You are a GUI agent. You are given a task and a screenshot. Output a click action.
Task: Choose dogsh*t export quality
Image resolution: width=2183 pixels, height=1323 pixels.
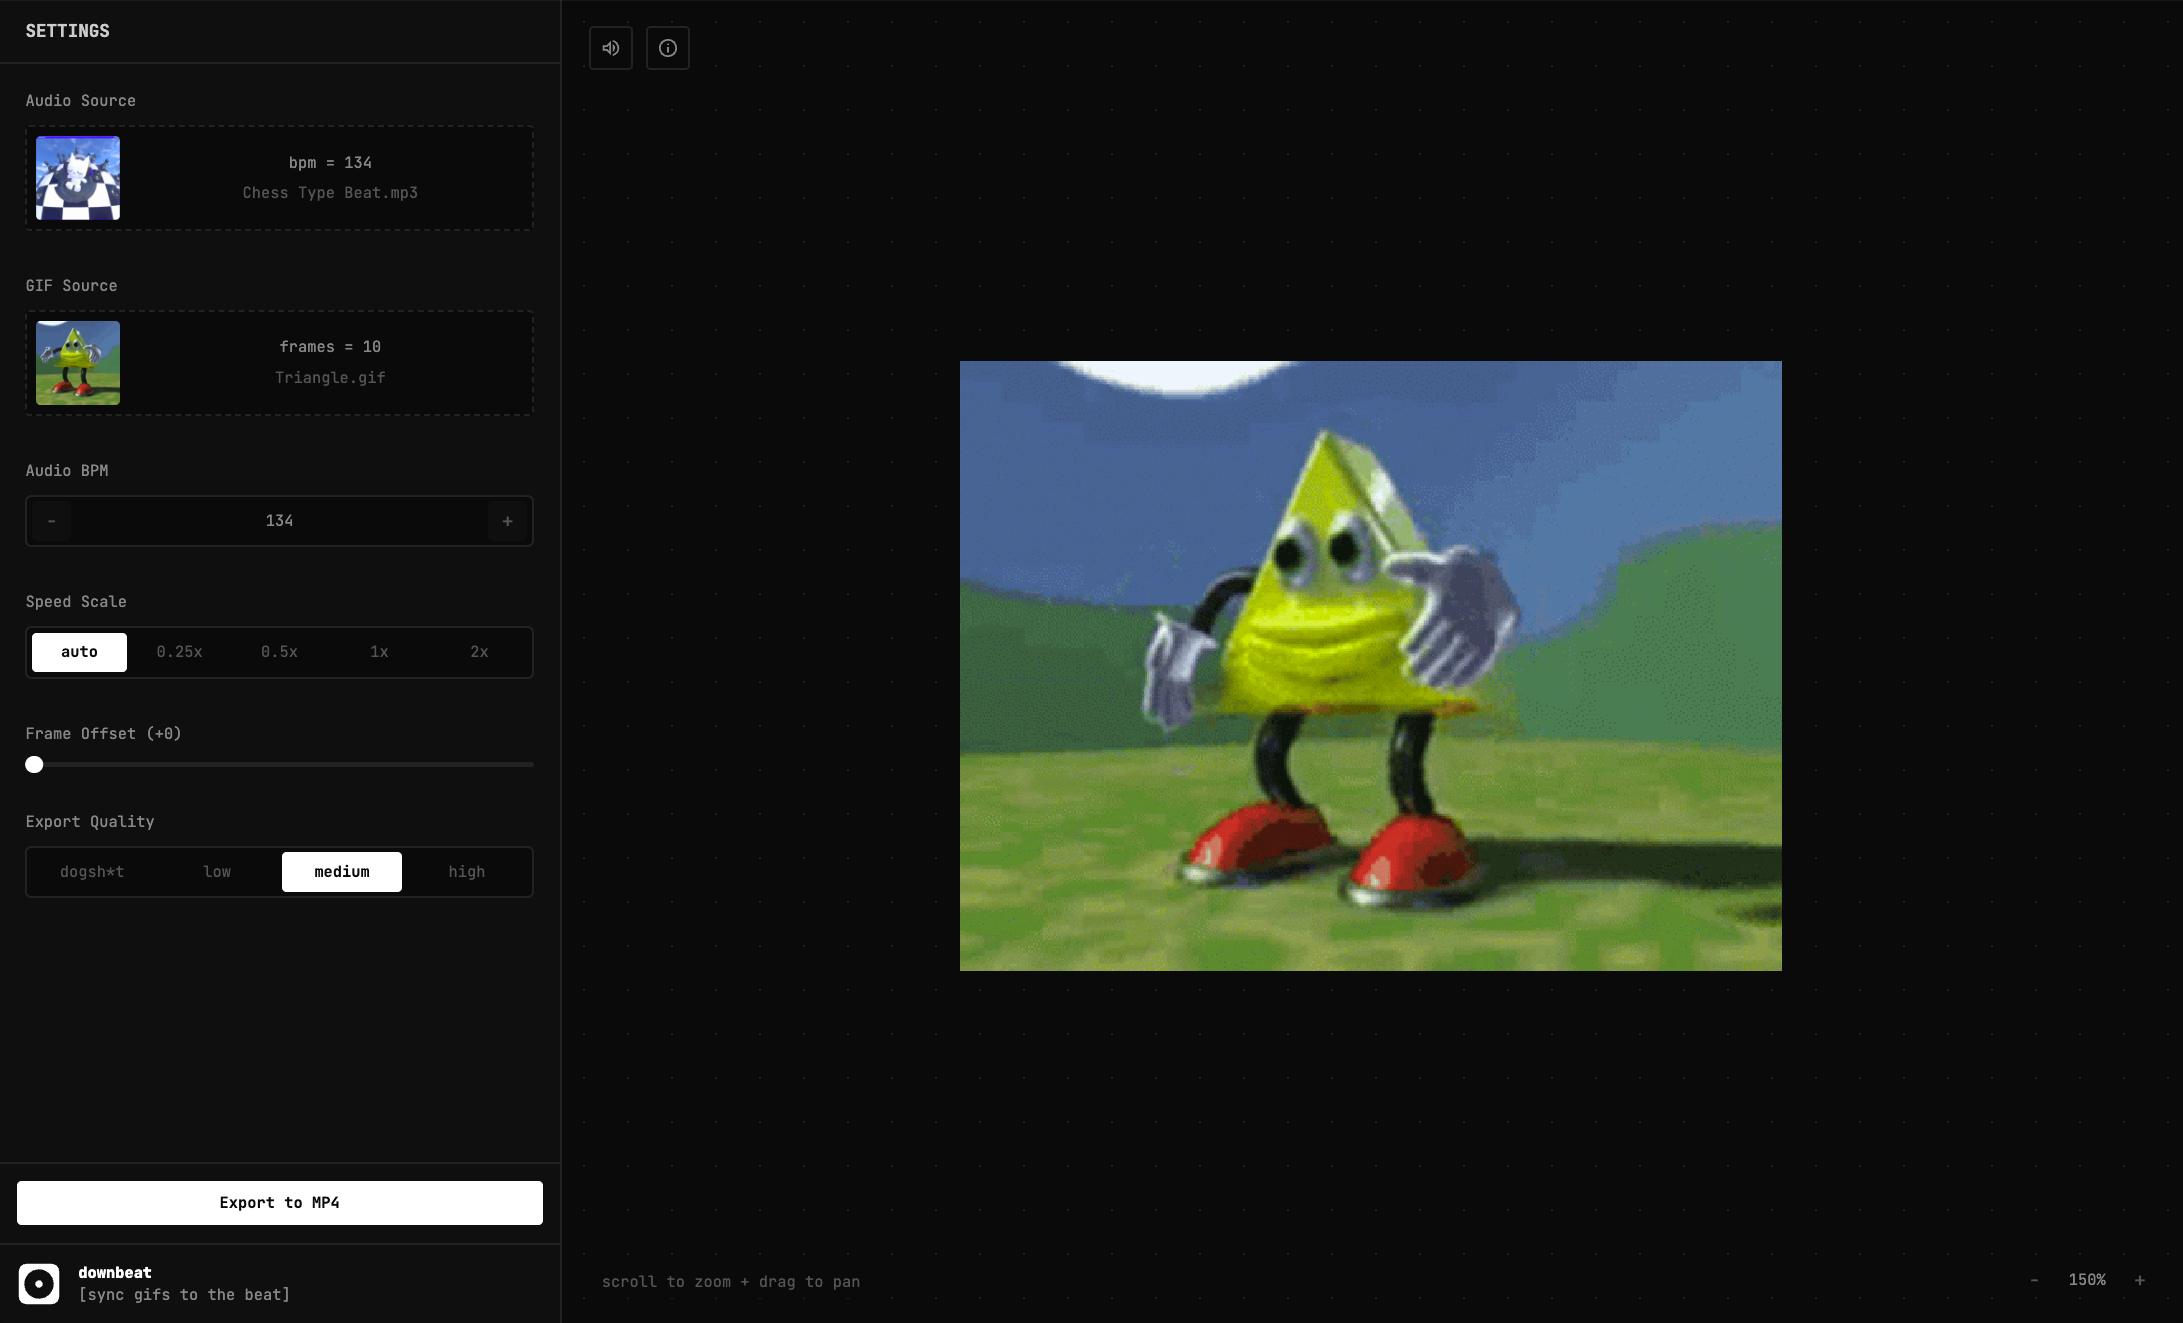(92, 872)
